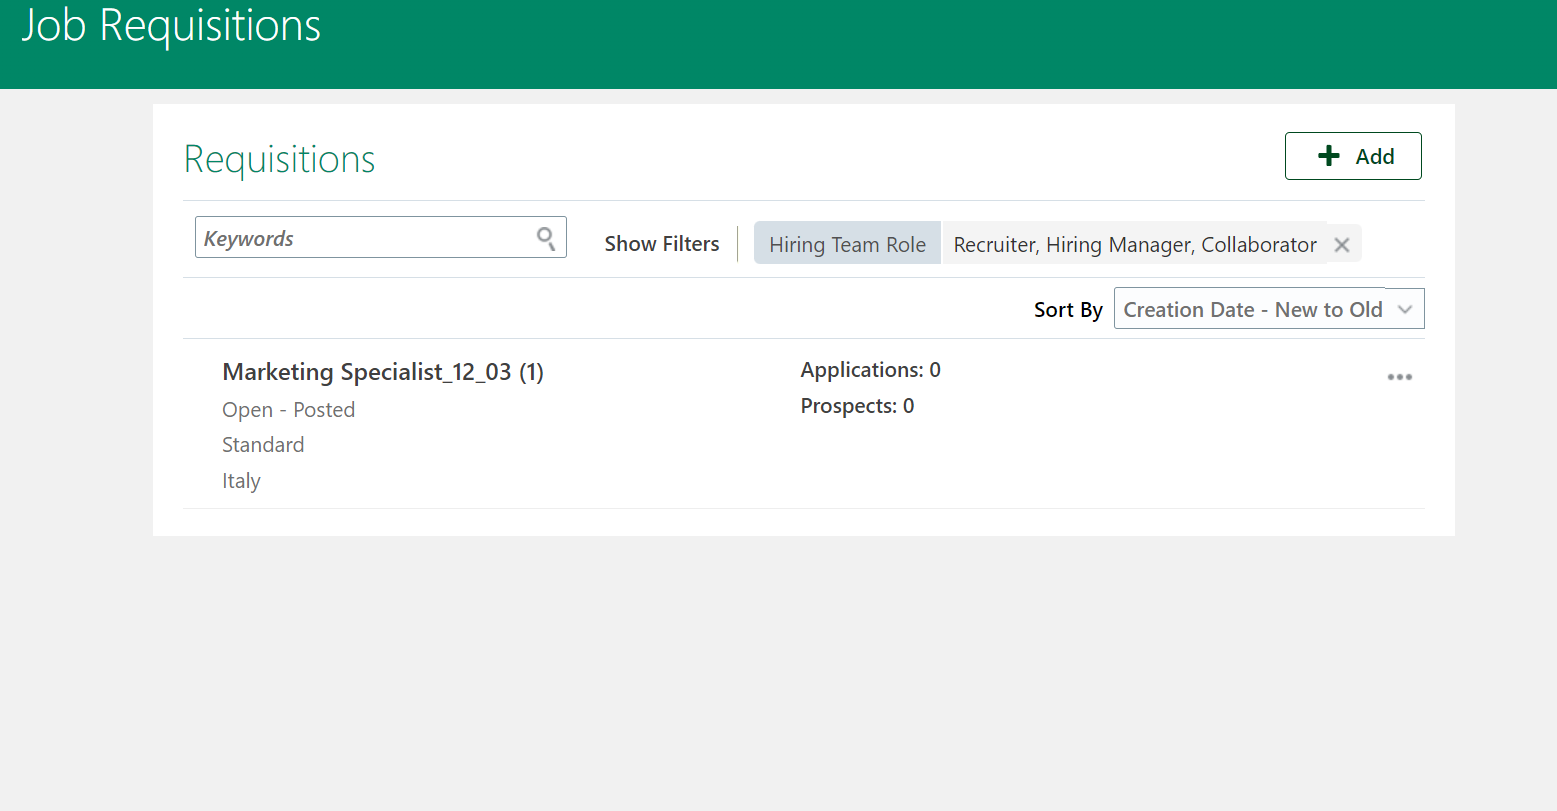The image size is (1557, 811).
Task: Click the Open - Posted status text
Action: pyautogui.click(x=288, y=409)
